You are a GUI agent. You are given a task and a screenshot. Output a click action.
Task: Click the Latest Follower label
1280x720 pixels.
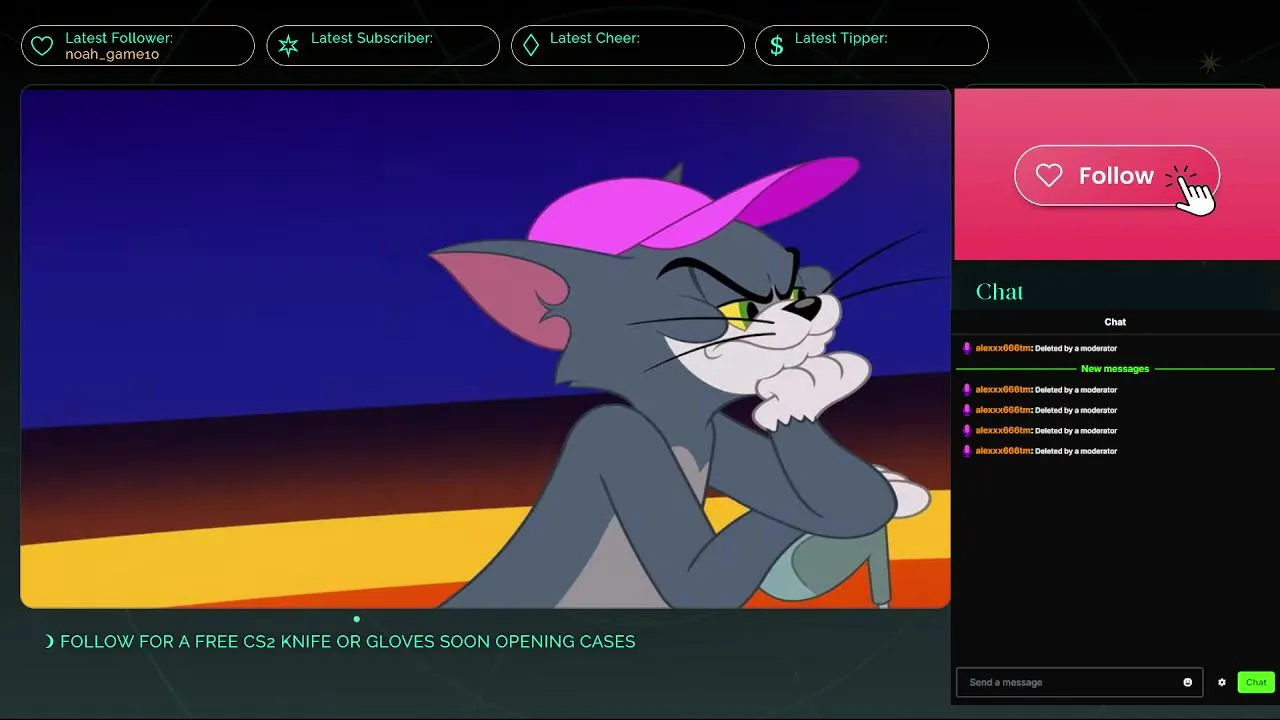[x=119, y=38]
